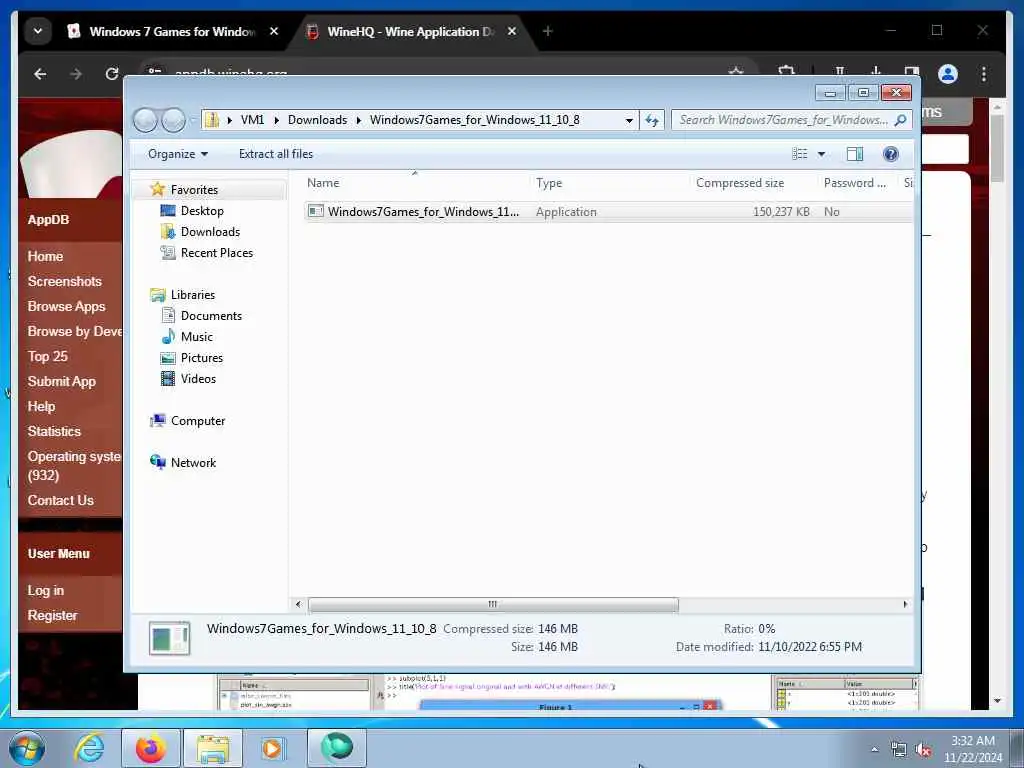Image resolution: width=1024 pixels, height=768 pixels.
Task: Click the refresh button beside address bar
Action: coord(652,120)
